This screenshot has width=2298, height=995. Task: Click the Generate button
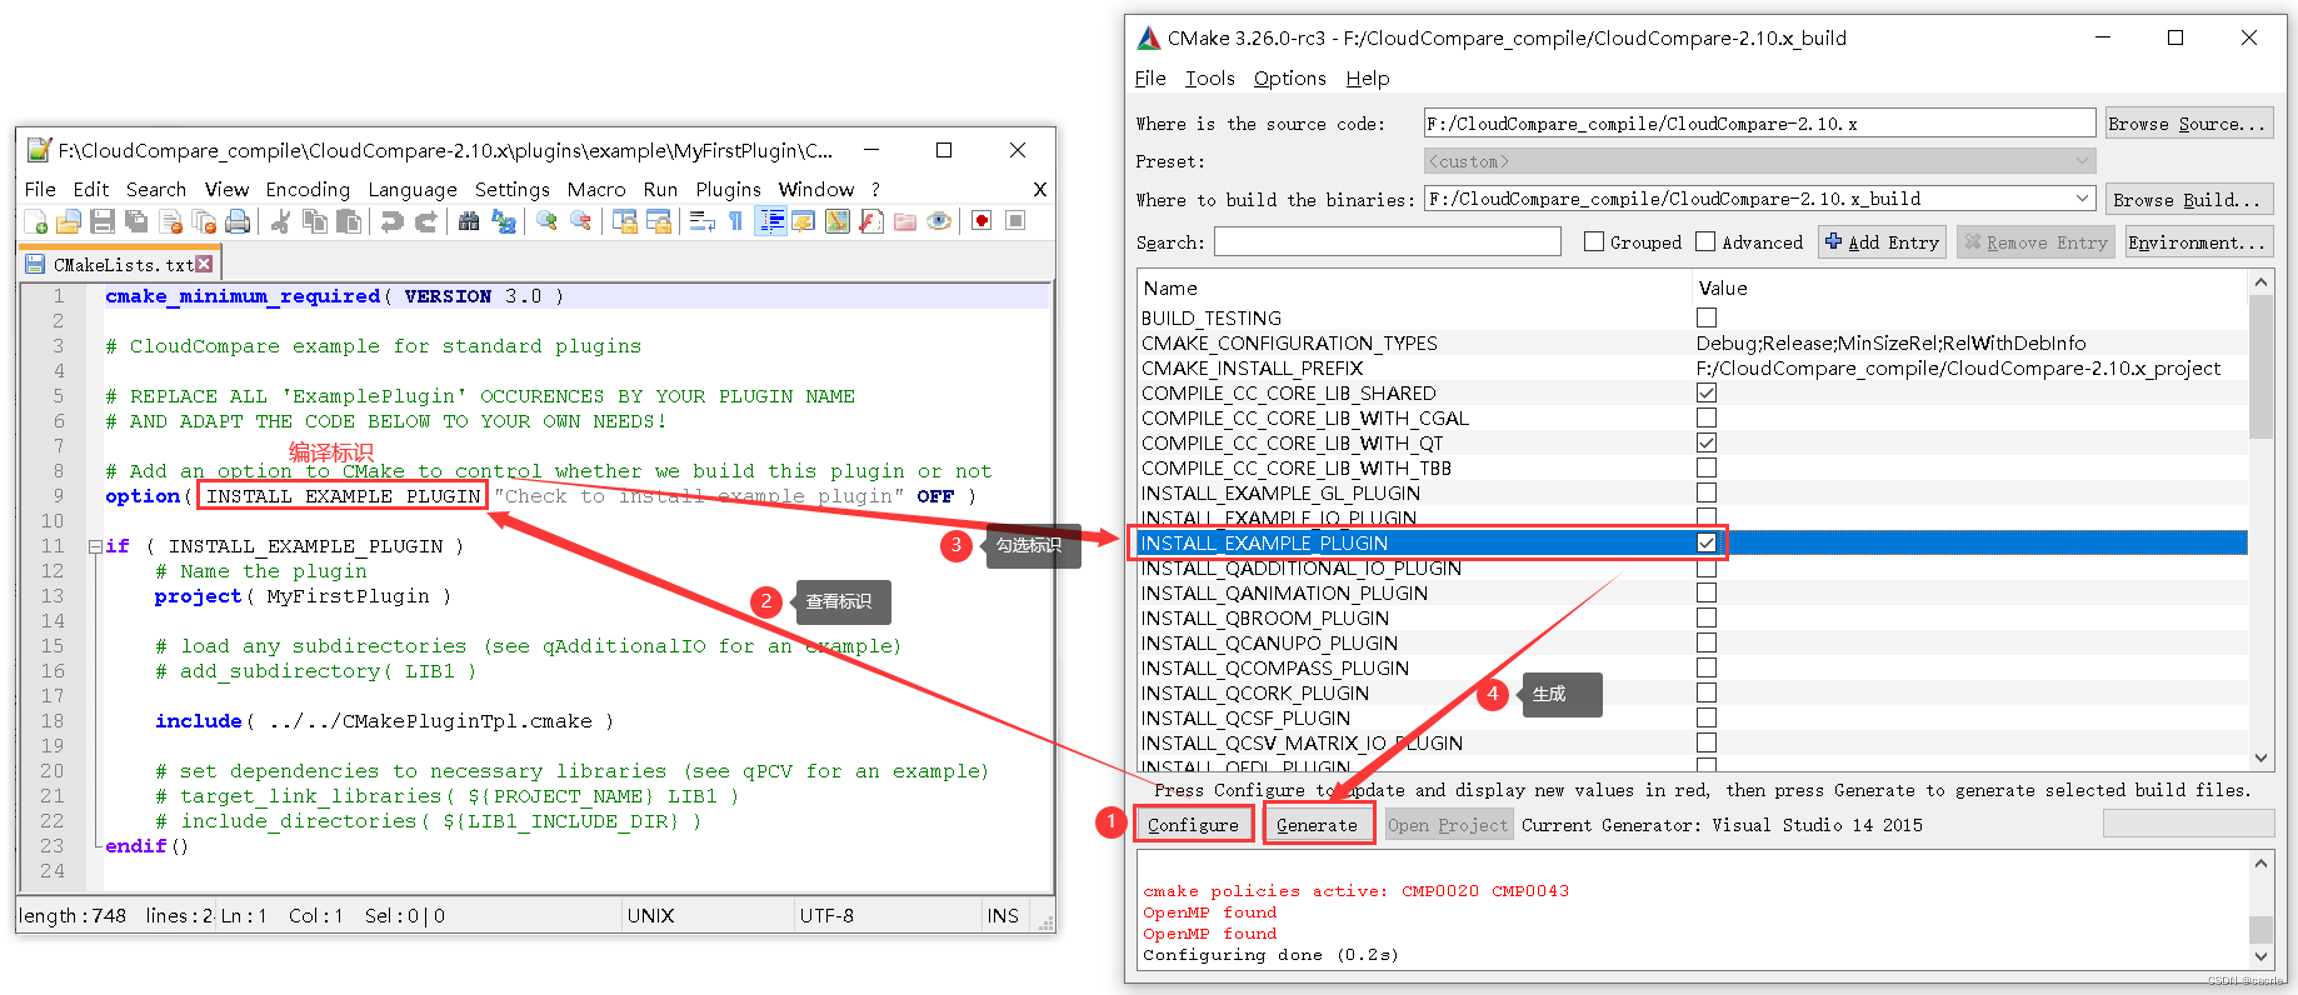tap(1318, 824)
